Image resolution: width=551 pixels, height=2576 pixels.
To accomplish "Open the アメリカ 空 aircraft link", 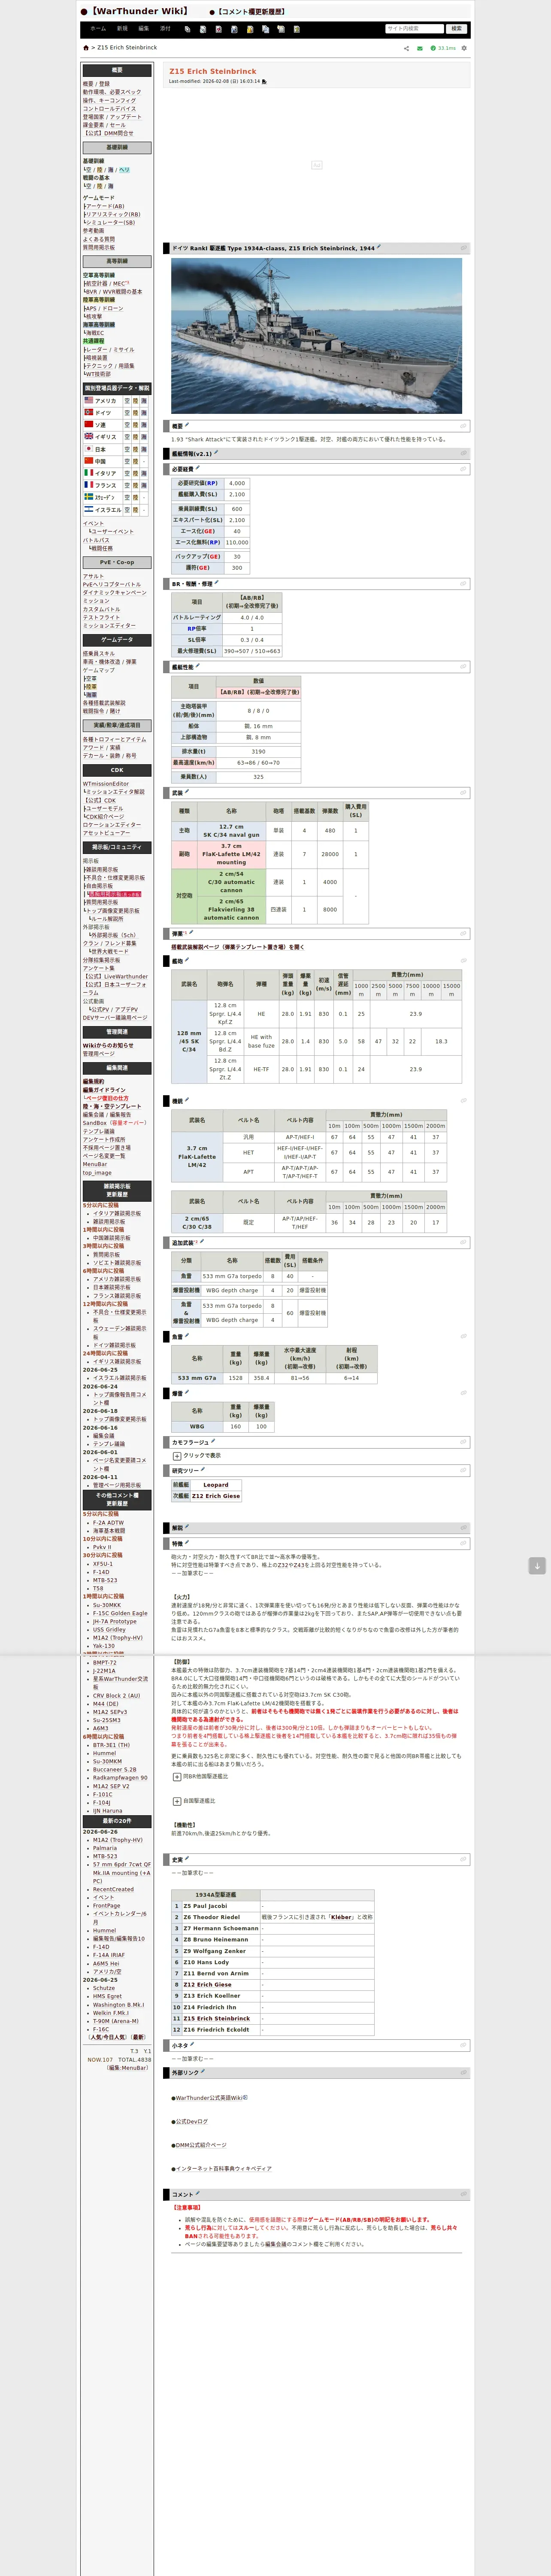I will coord(127,400).
